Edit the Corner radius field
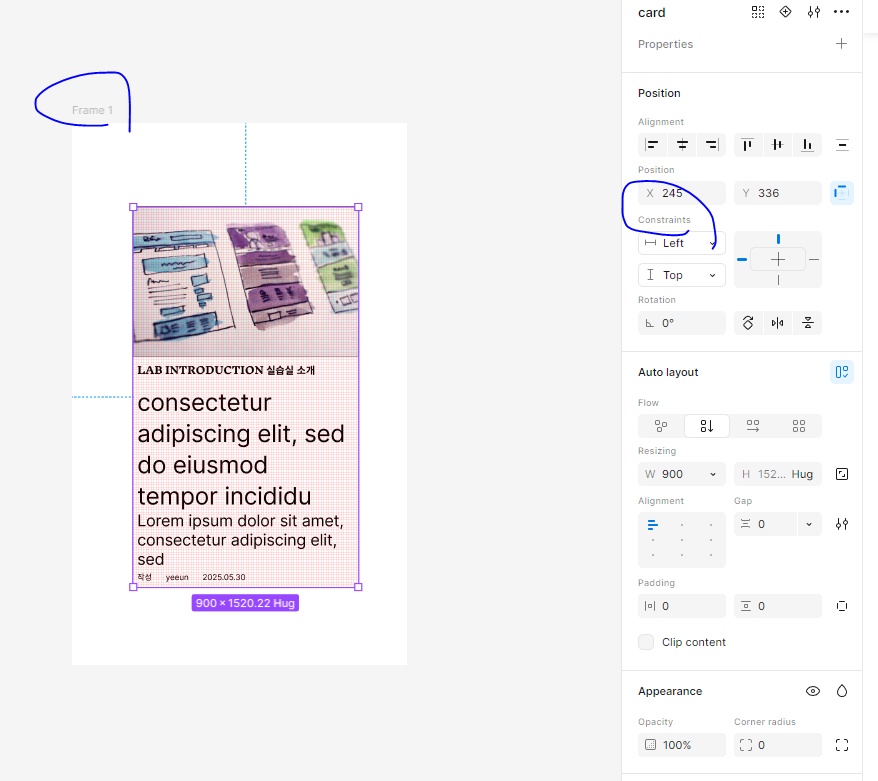Image resolution: width=878 pixels, height=781 pixels. pos(777,745)
